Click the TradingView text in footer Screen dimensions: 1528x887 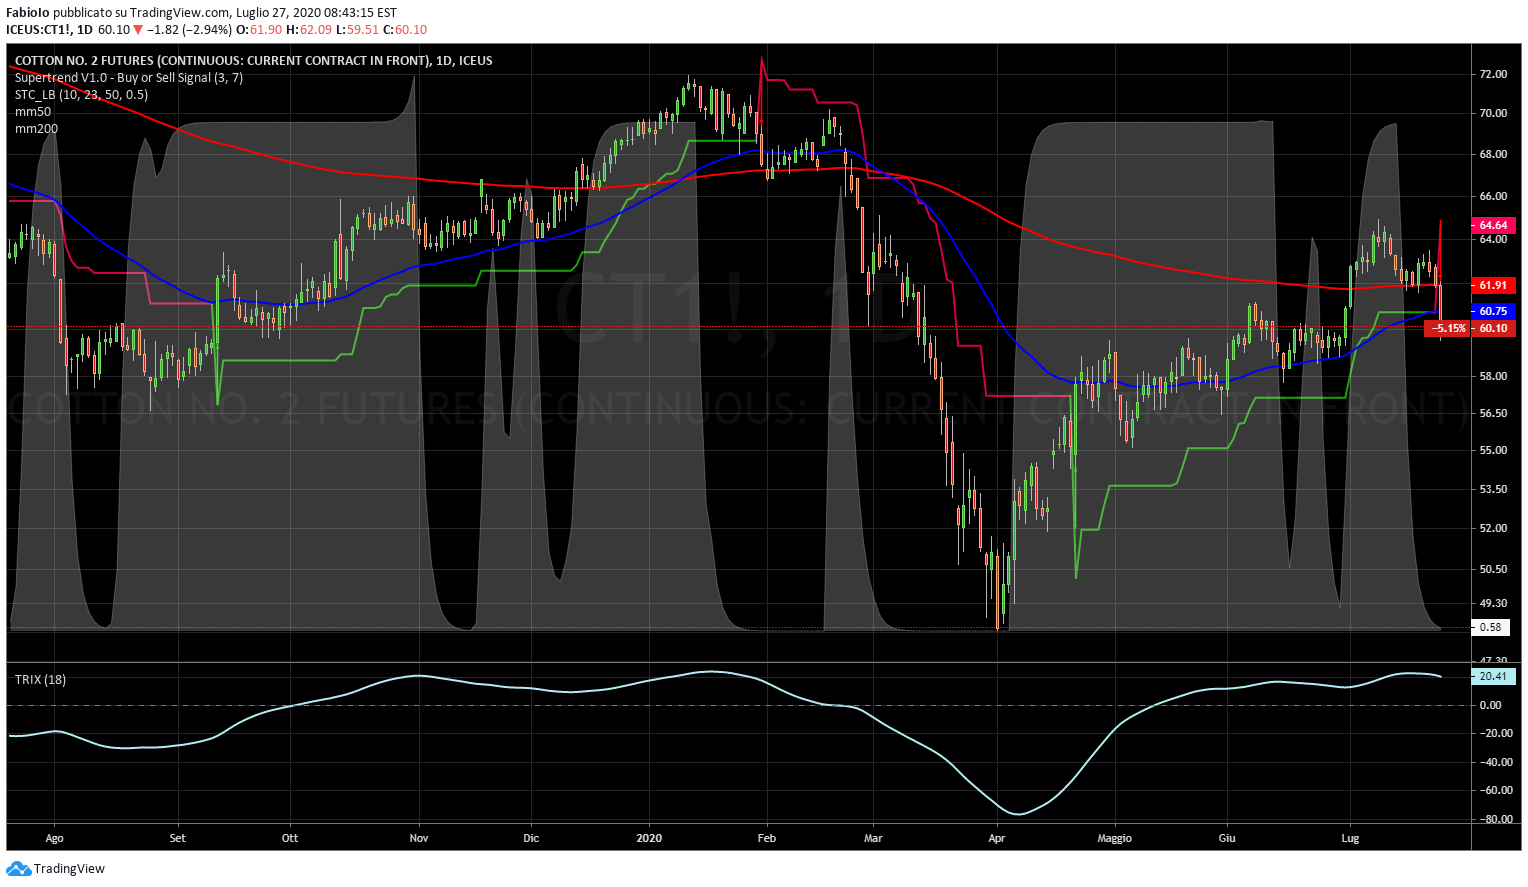(69, 869)
